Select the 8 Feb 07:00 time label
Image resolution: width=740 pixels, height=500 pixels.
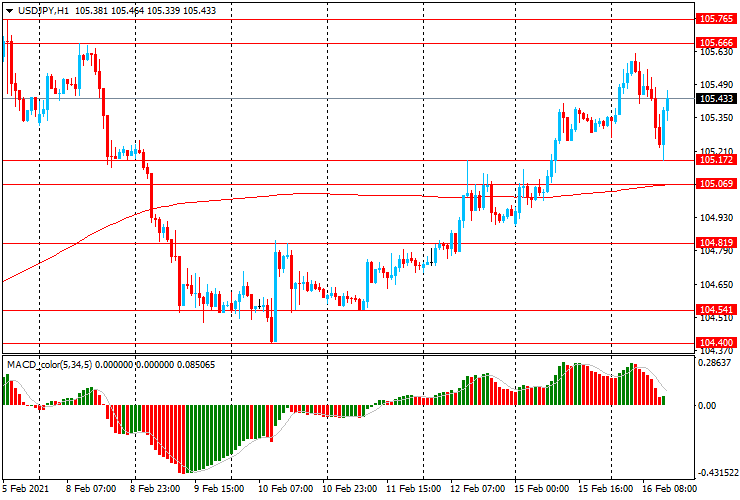[91, 488]
